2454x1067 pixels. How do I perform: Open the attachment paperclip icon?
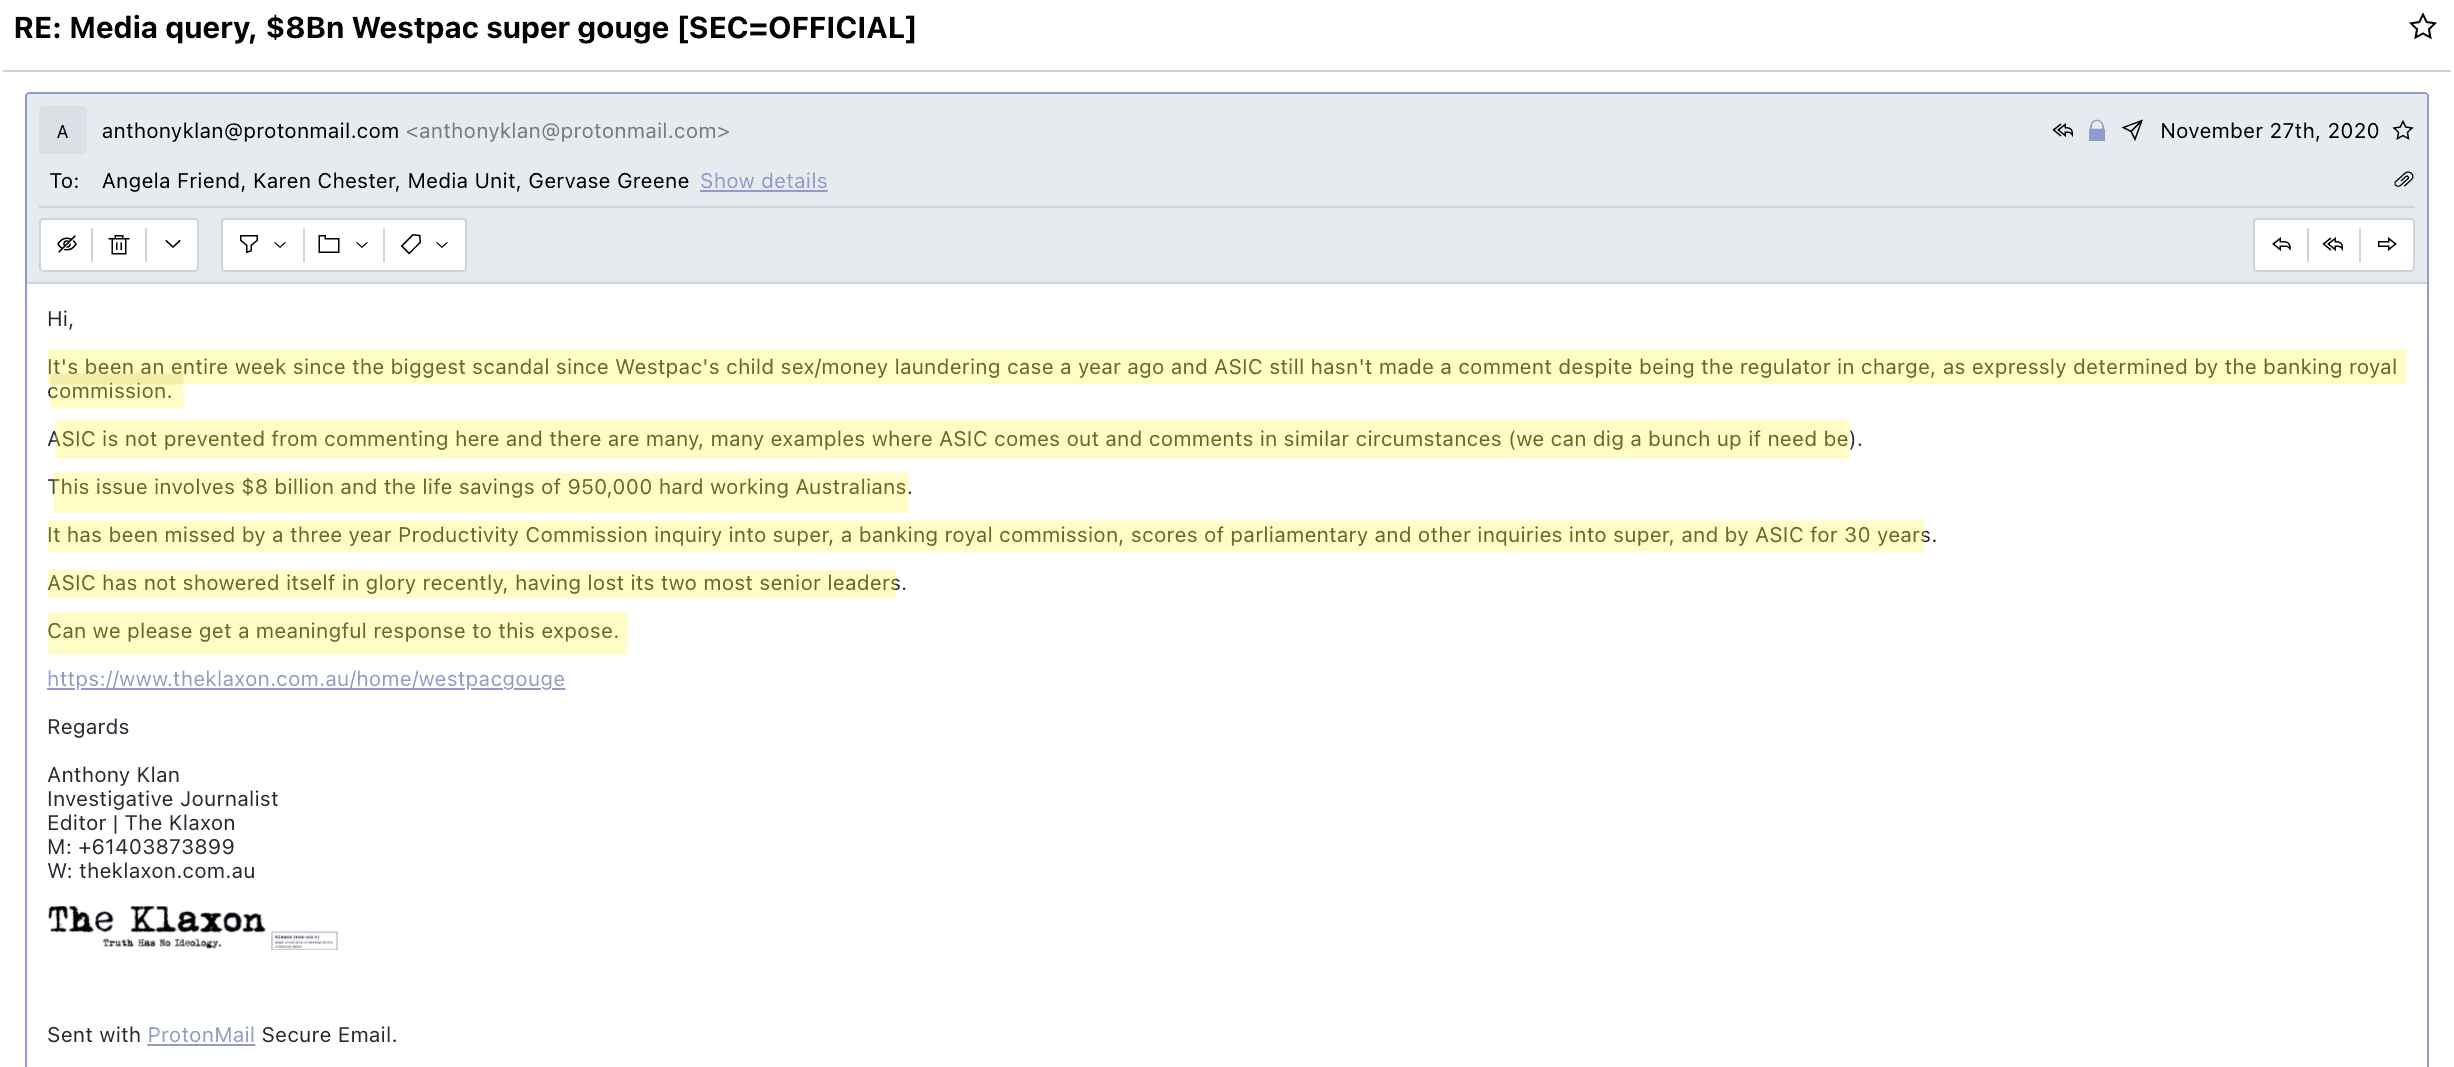coord(2404,180)
